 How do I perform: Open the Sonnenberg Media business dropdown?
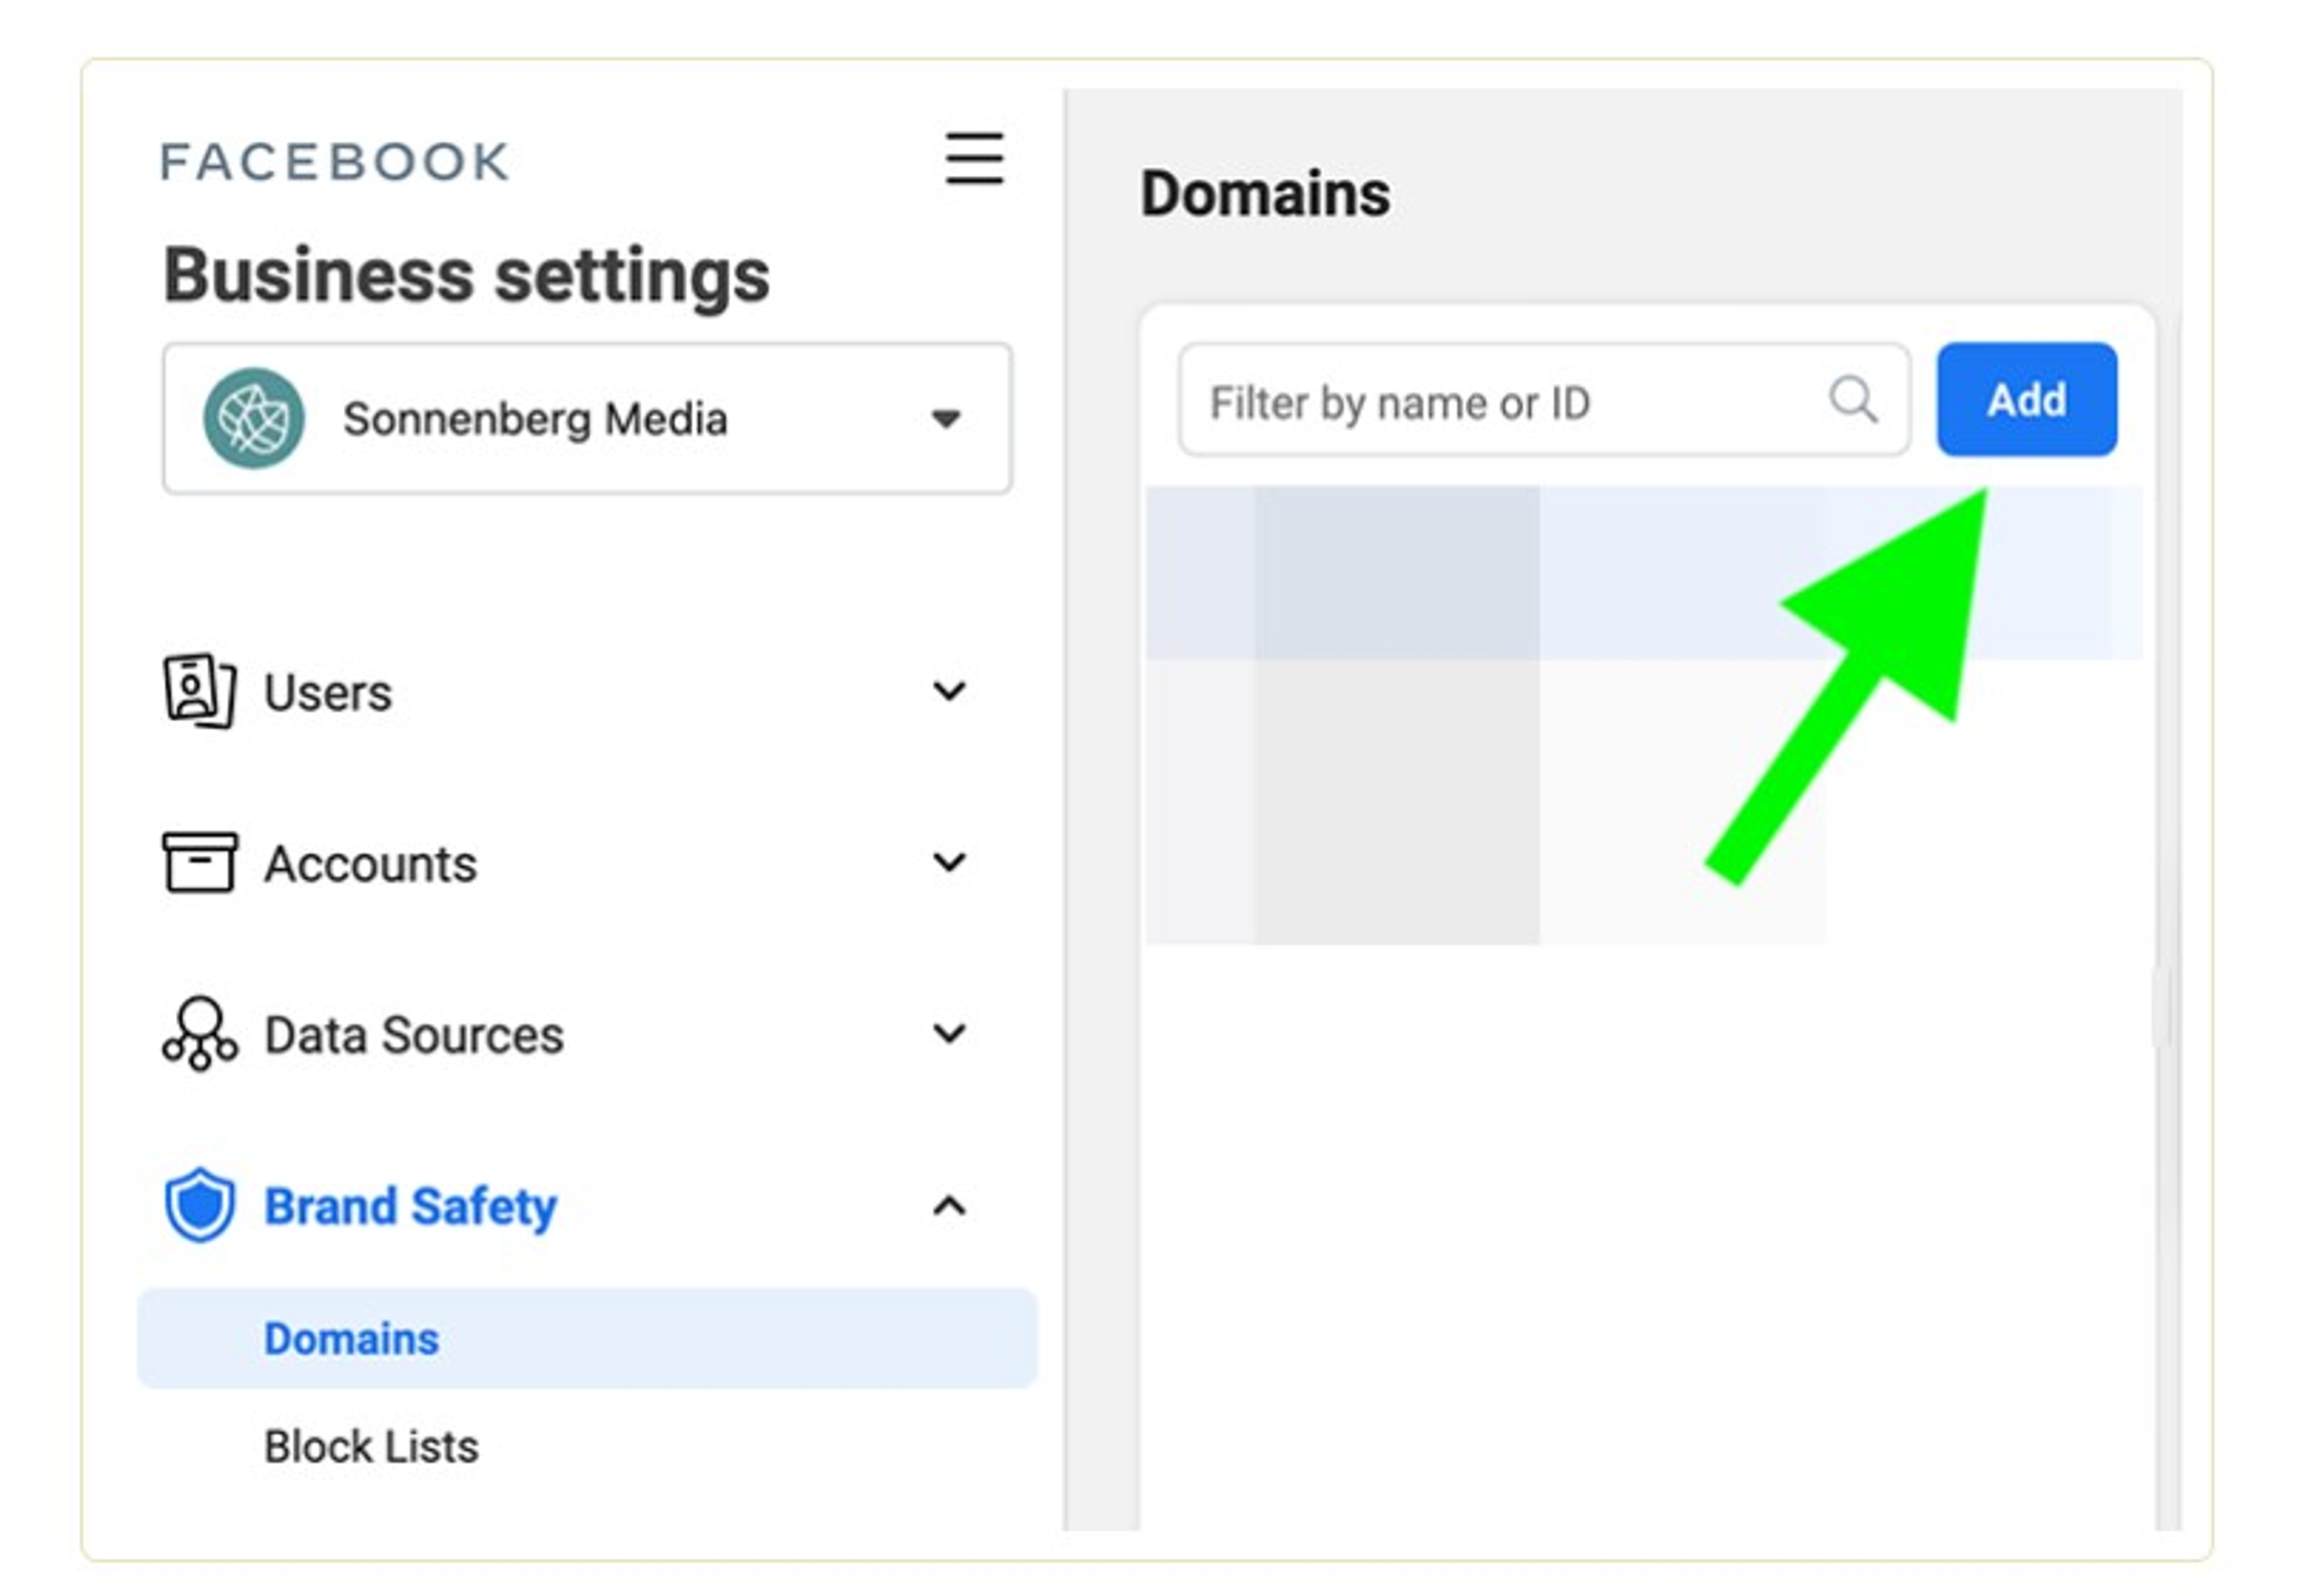(944, 418)
